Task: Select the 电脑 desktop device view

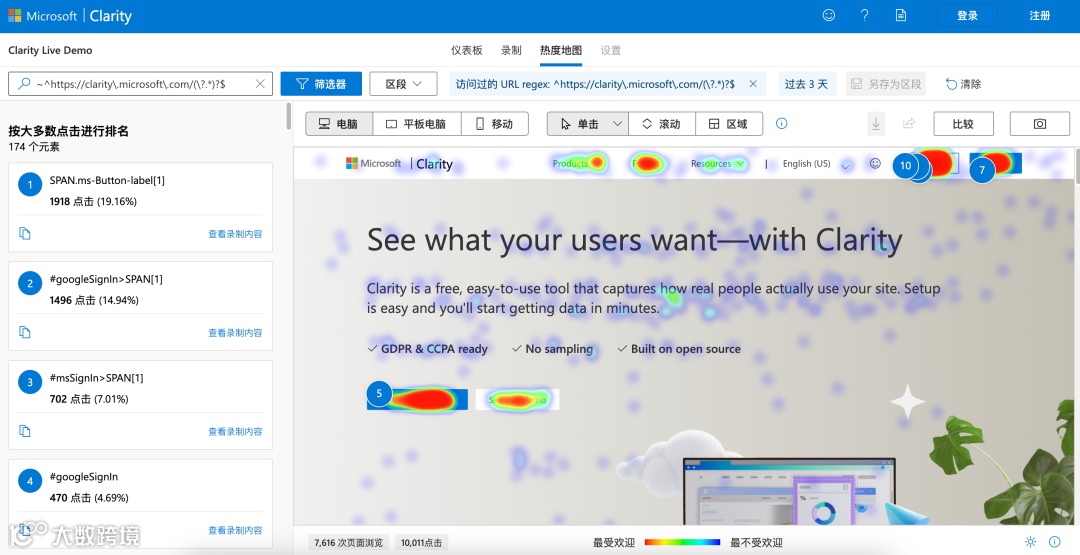Action: tap(339, 124)
